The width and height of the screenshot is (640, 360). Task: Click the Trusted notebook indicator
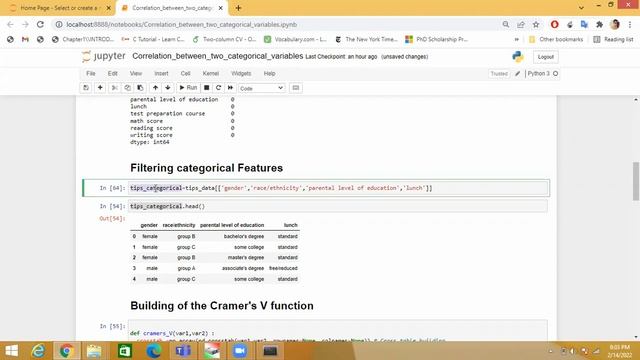point(499,74)
